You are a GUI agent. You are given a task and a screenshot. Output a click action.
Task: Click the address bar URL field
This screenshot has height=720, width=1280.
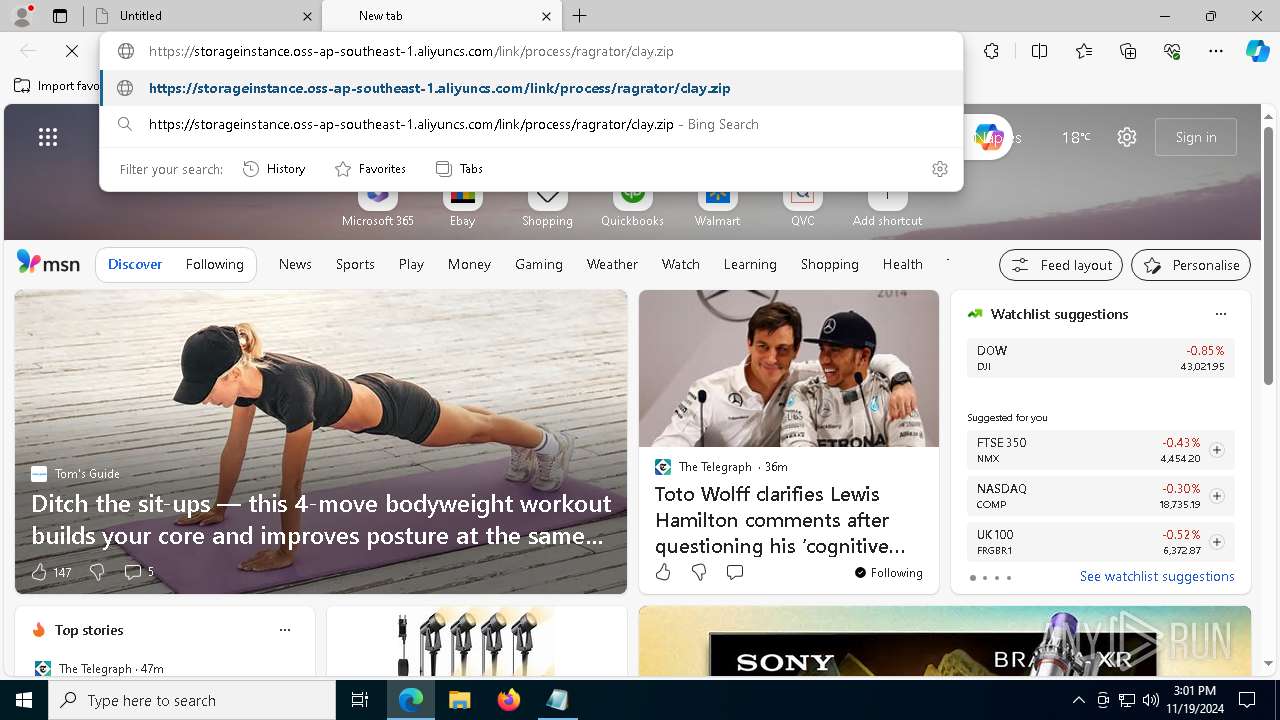click(531, 51)
